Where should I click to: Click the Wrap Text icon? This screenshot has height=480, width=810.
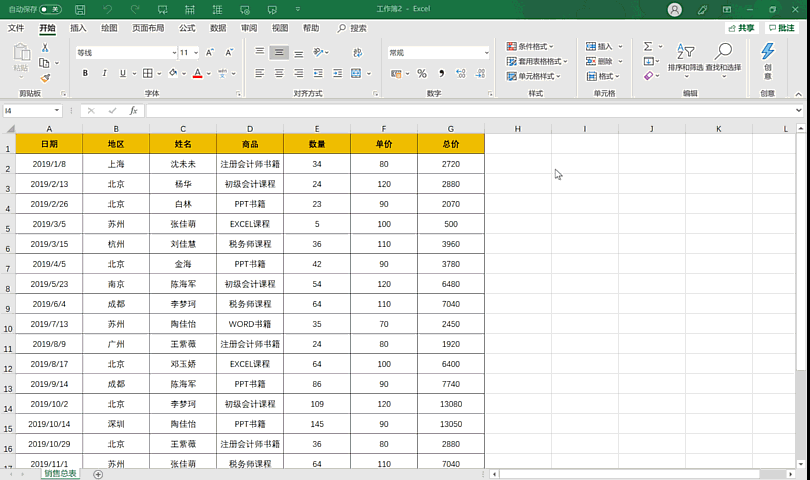coord(357,53)
